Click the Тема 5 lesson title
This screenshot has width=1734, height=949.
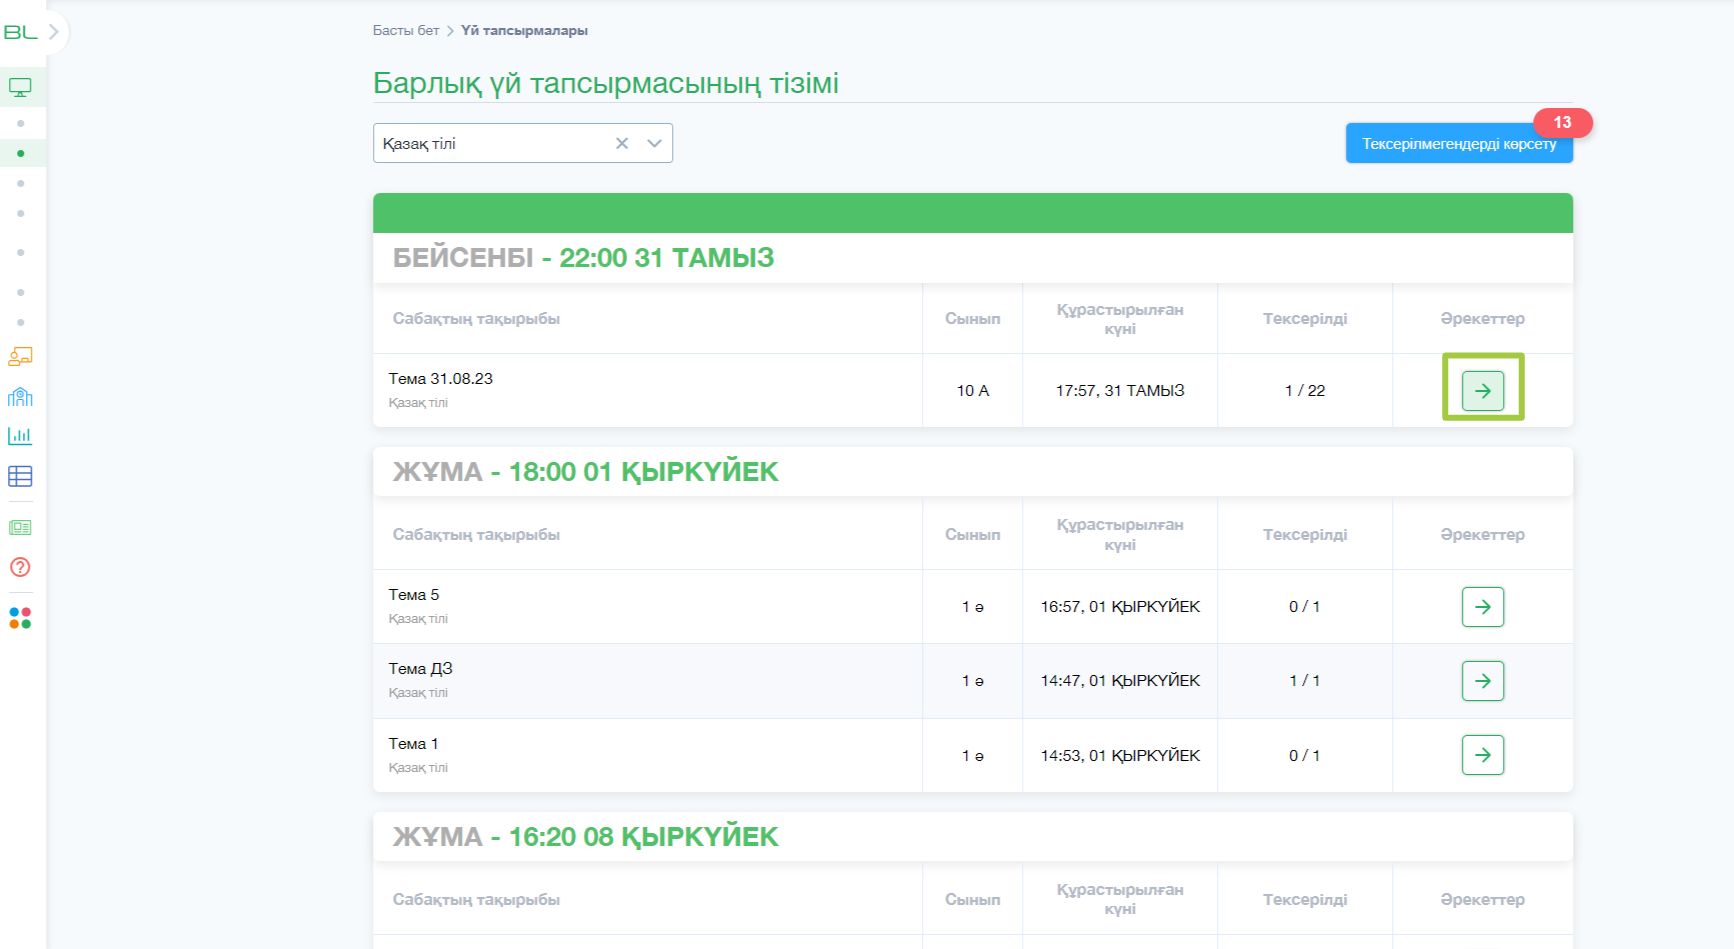click(414, 595)
